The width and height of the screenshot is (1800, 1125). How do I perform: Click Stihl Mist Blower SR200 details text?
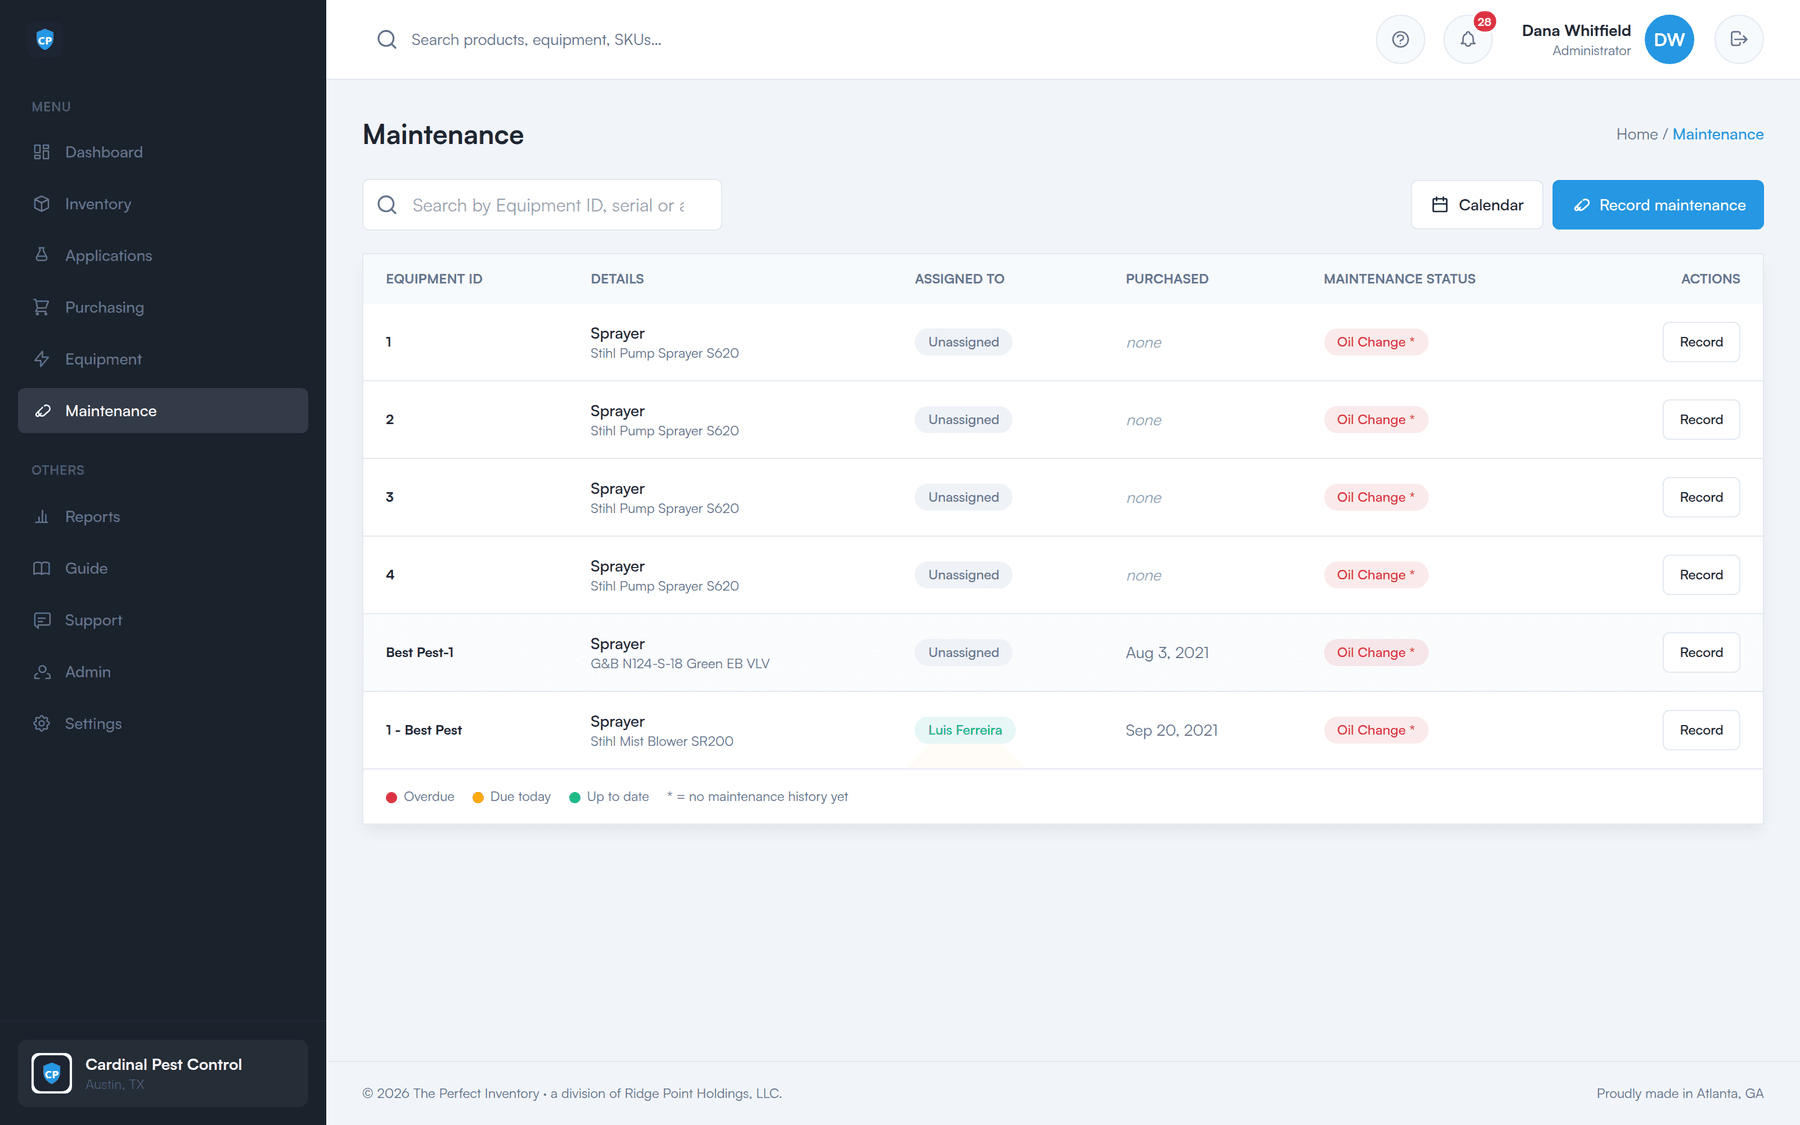(662, 742)
